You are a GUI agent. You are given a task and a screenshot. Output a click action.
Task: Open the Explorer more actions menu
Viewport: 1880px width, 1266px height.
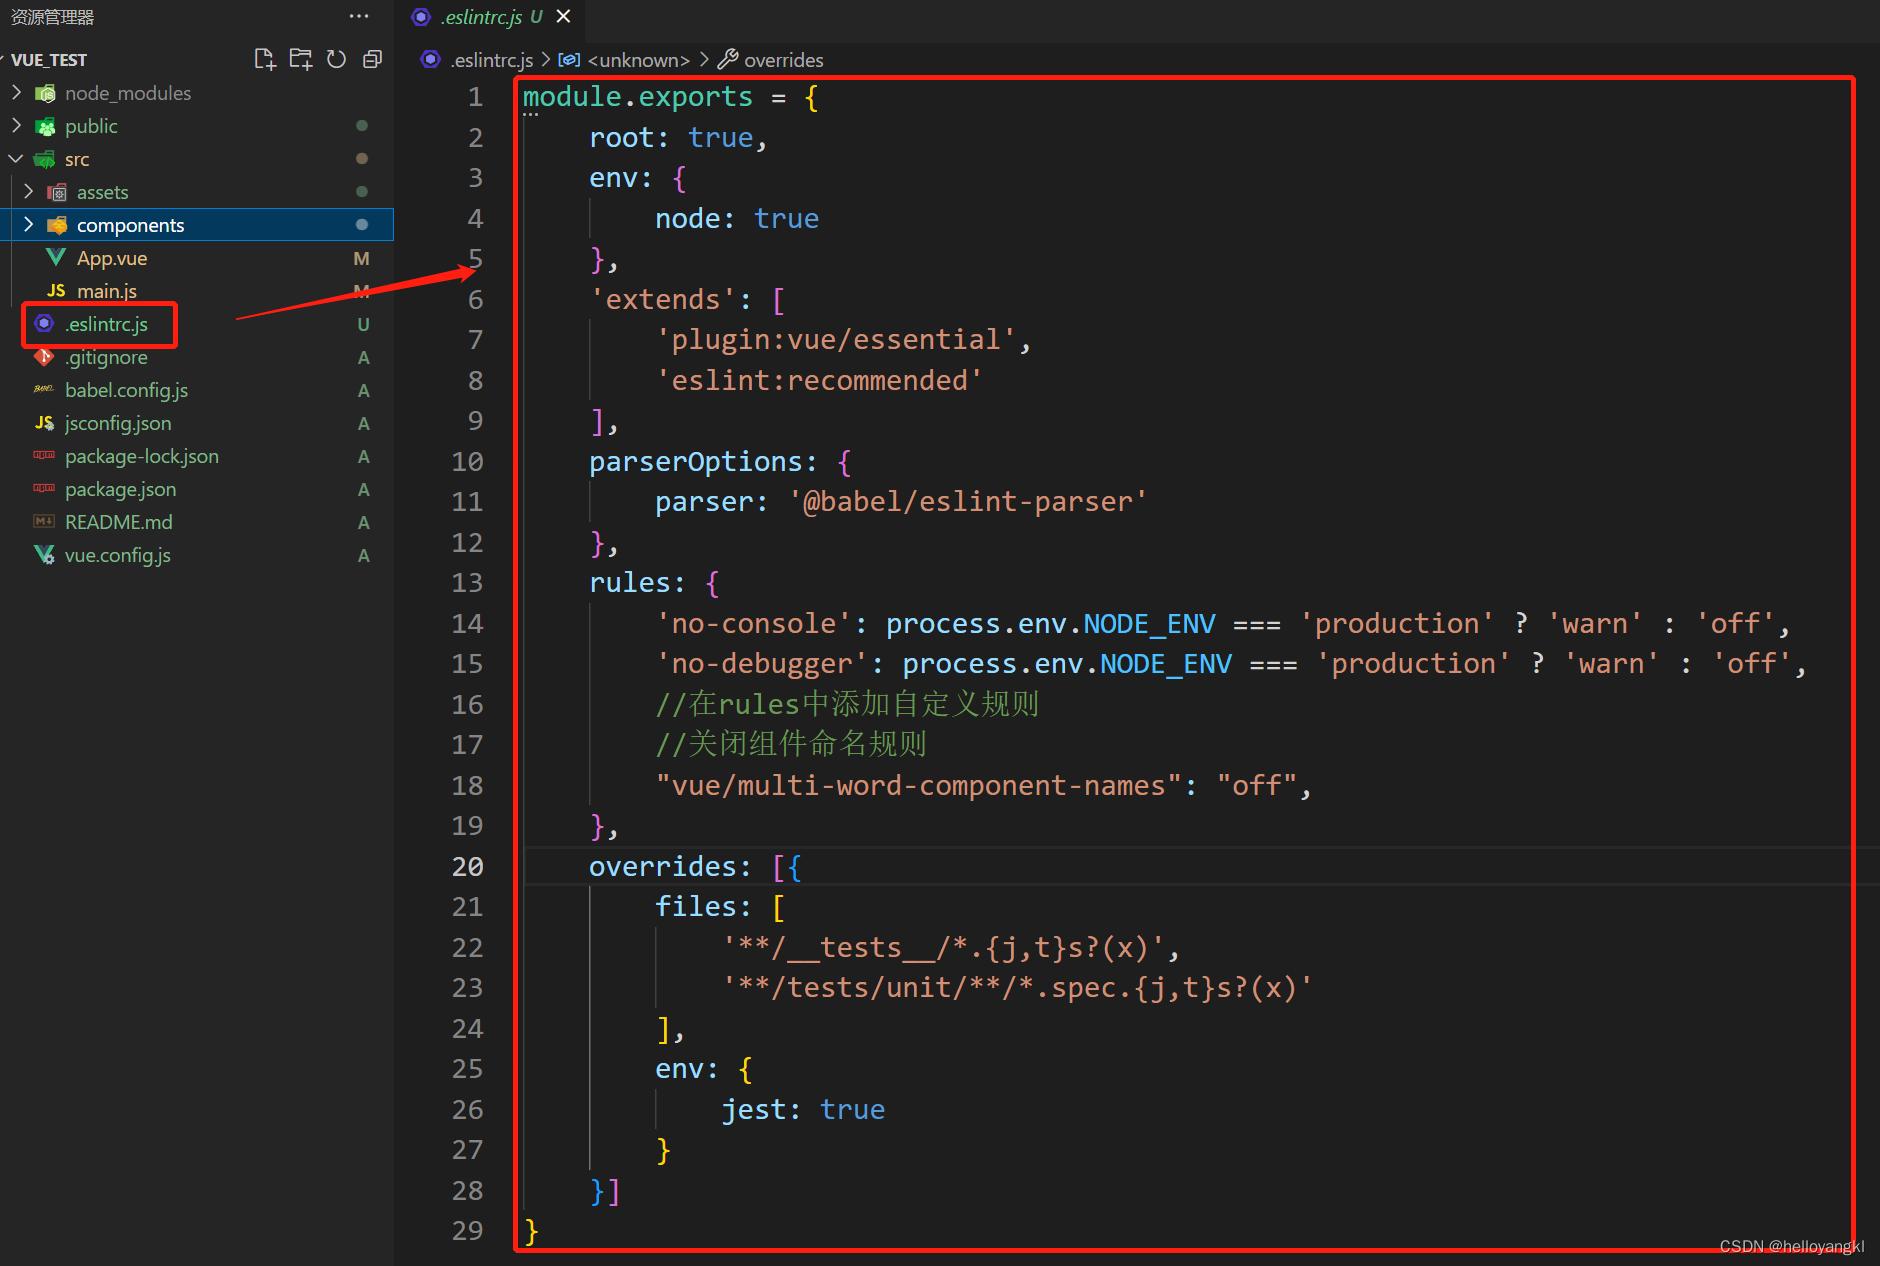tap(359, 16)
